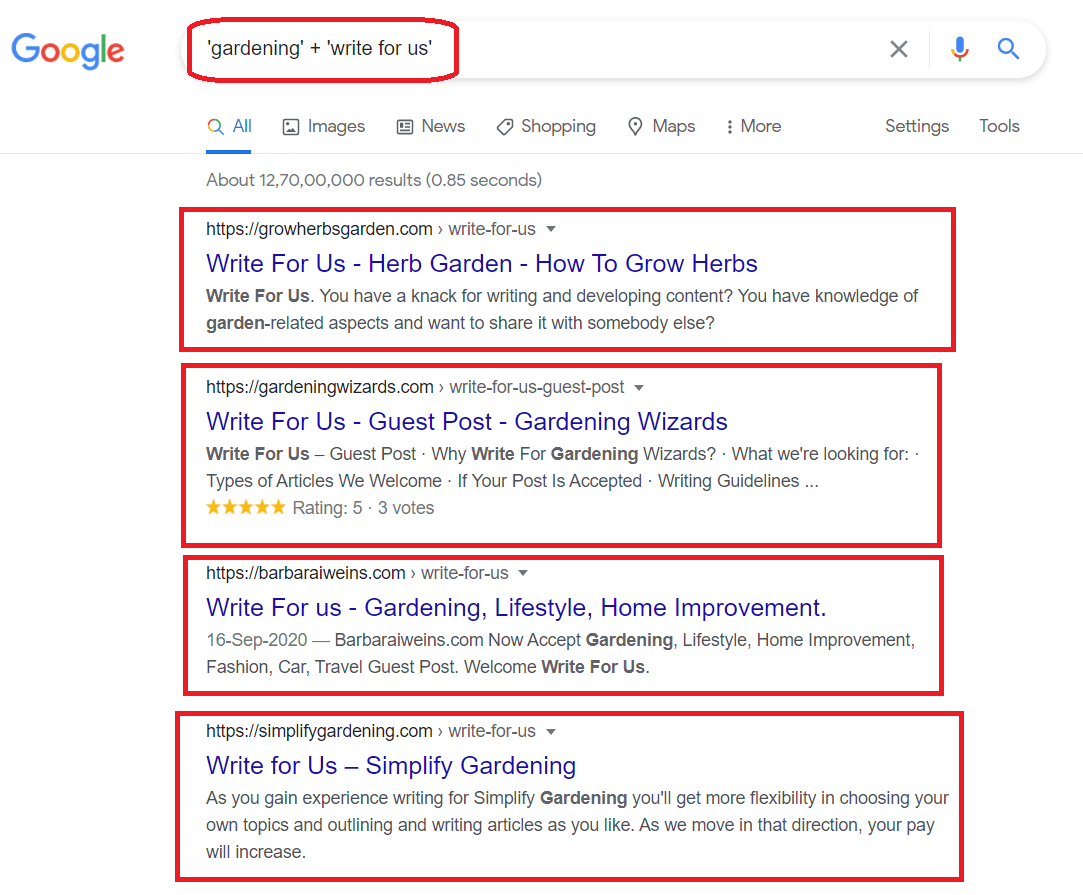Click the simplifygardening.com URL breadcrumb

click(x=370, y=731)
